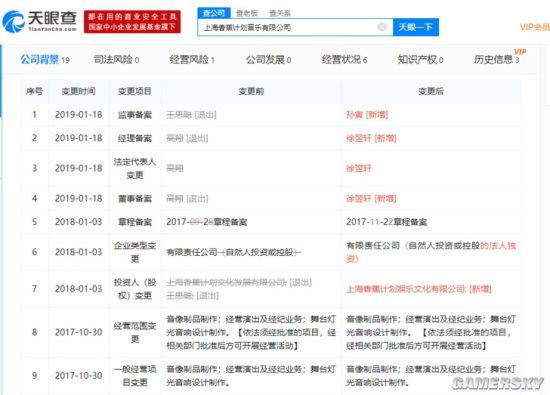Screen dimensions: 550x395
Task: Open the former legal representative name in row 3
Action: tap(175, 168)
